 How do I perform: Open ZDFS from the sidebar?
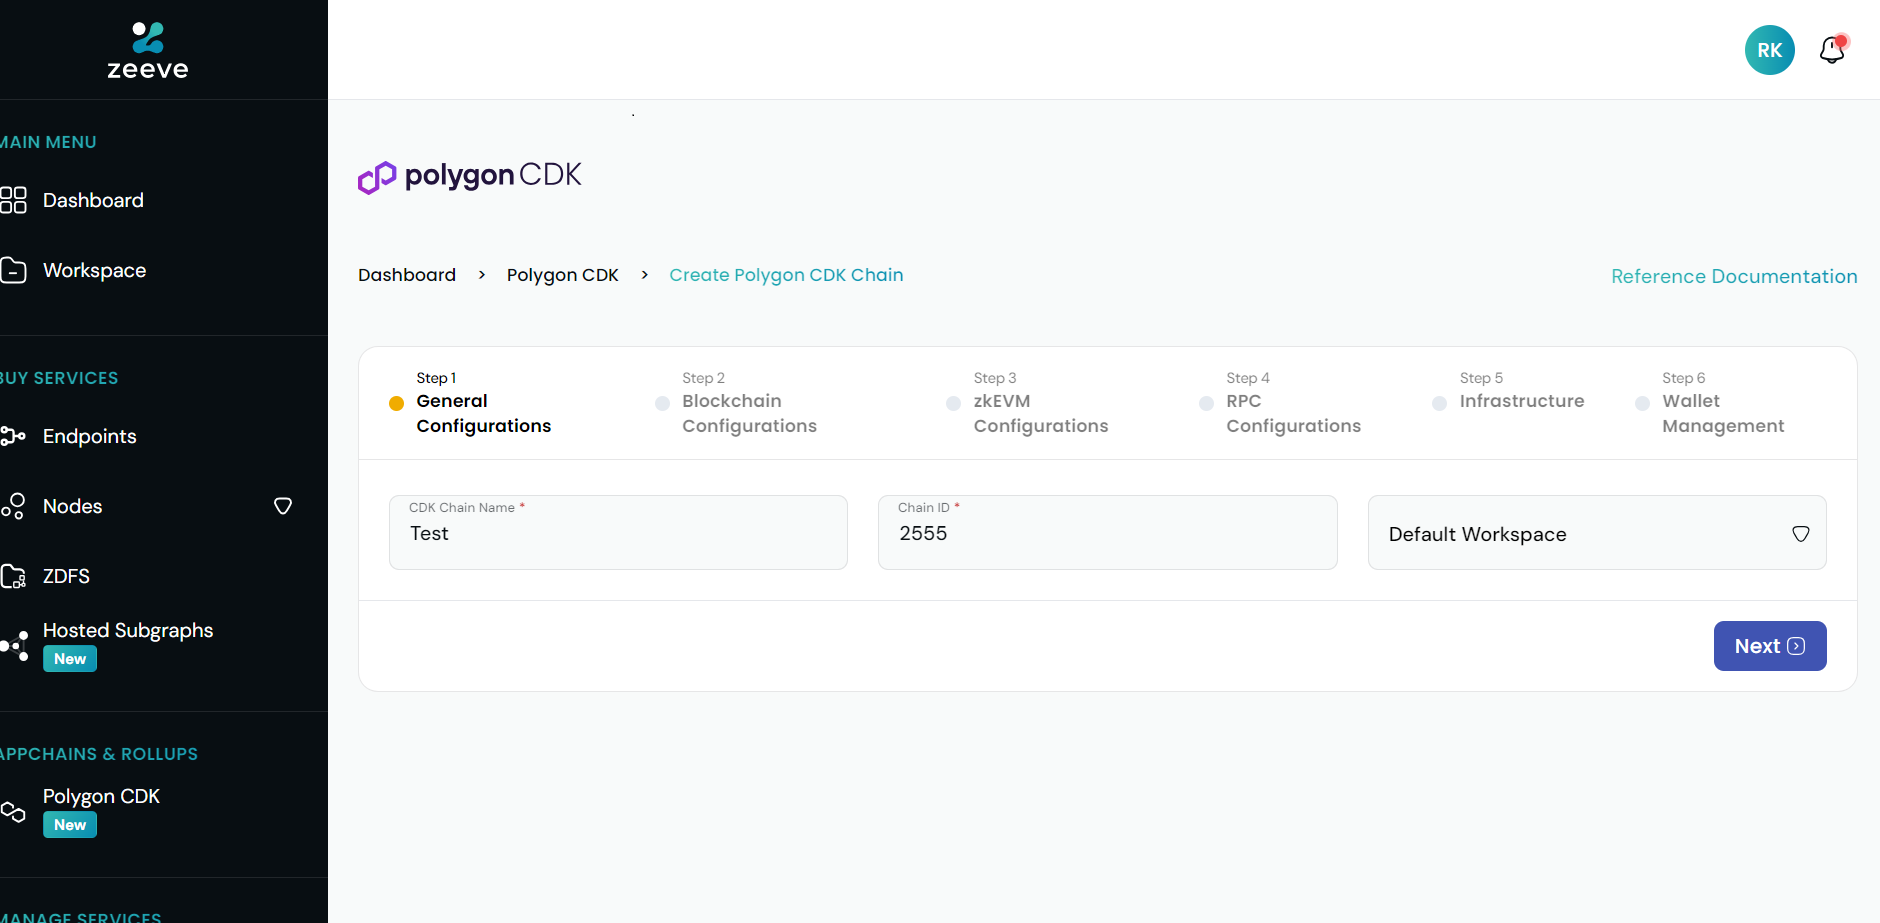(x=65, y=576)
